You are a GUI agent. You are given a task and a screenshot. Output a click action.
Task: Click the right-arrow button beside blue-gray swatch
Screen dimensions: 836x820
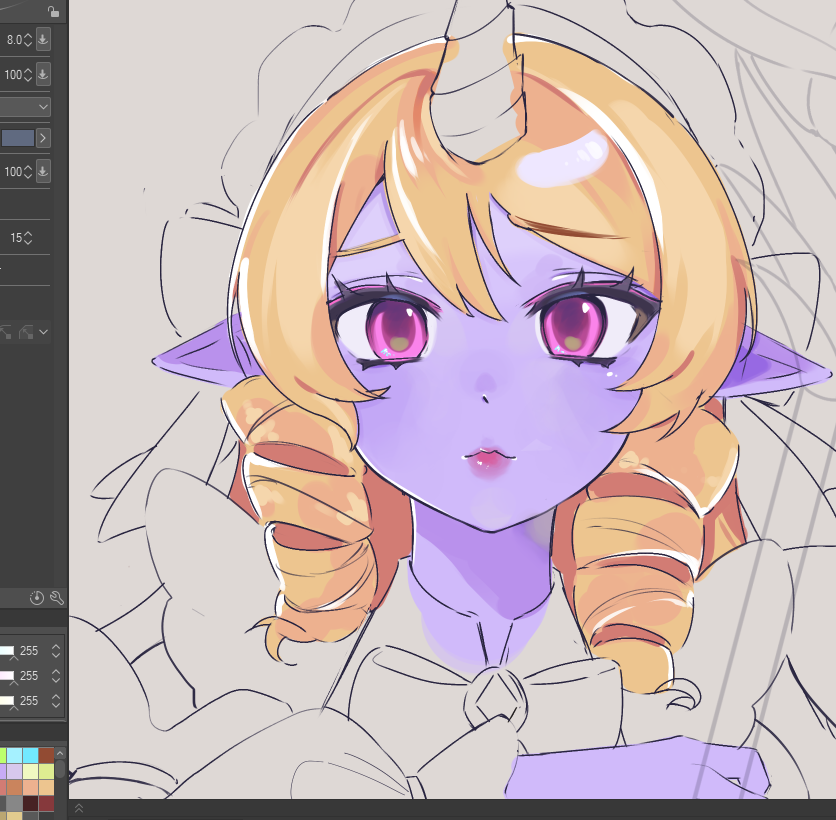pyautogui.click(x=43, y=138)
